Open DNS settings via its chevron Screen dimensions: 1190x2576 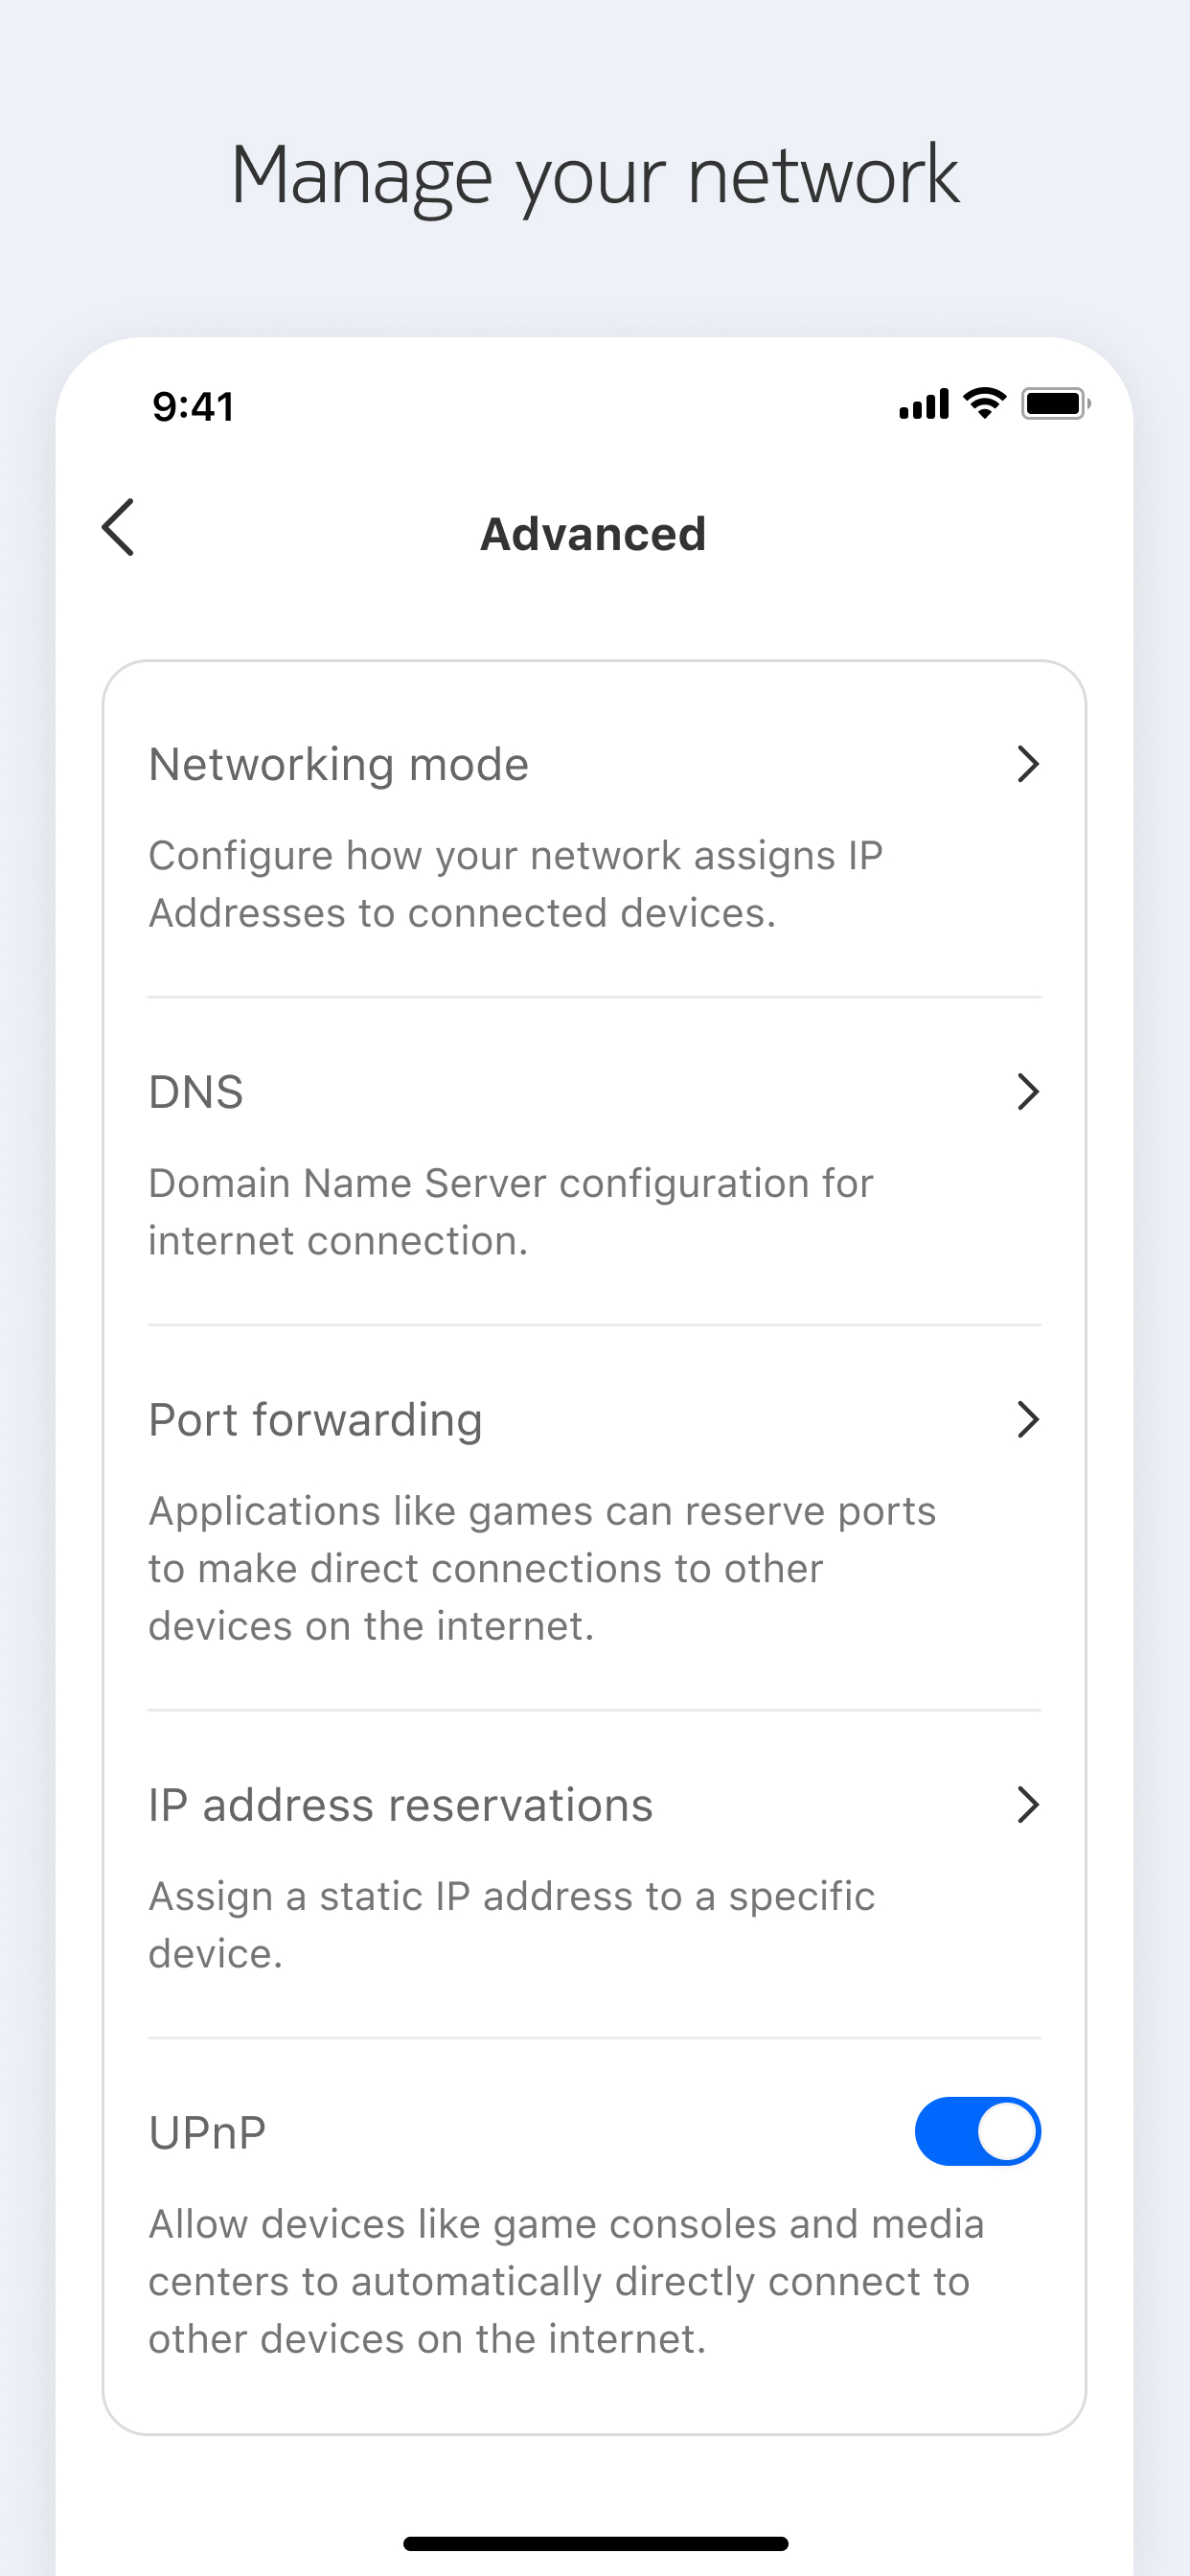pos(1027,1091)
